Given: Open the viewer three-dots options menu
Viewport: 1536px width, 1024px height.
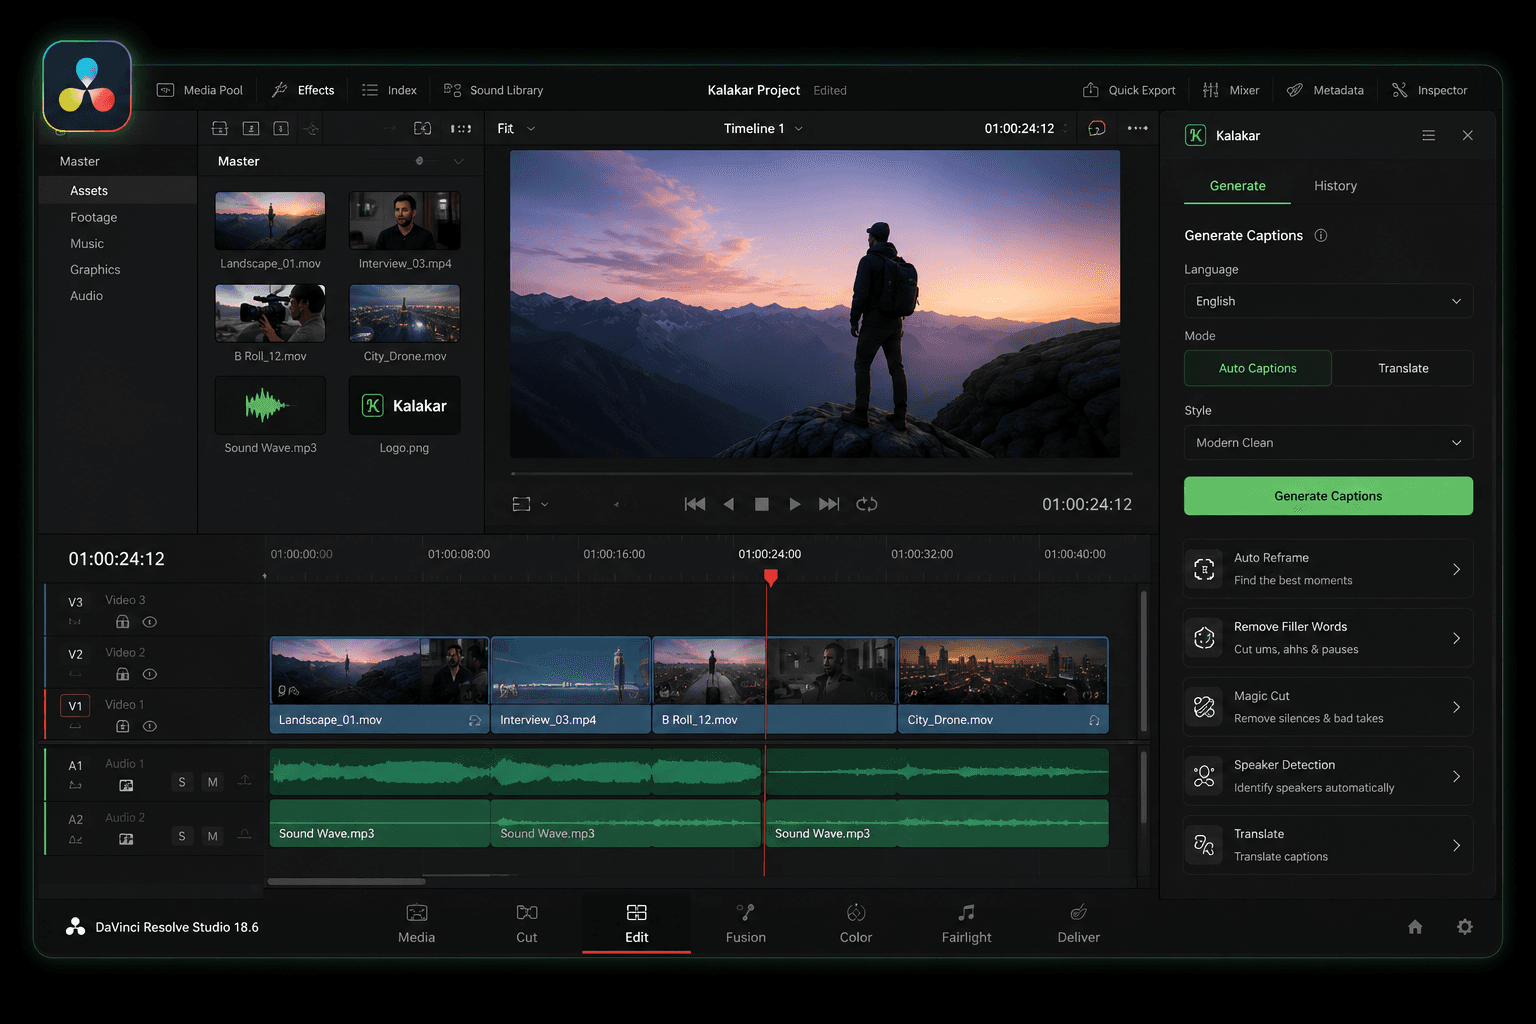Looking at the screenshot, I should [x=1138, y=128].
